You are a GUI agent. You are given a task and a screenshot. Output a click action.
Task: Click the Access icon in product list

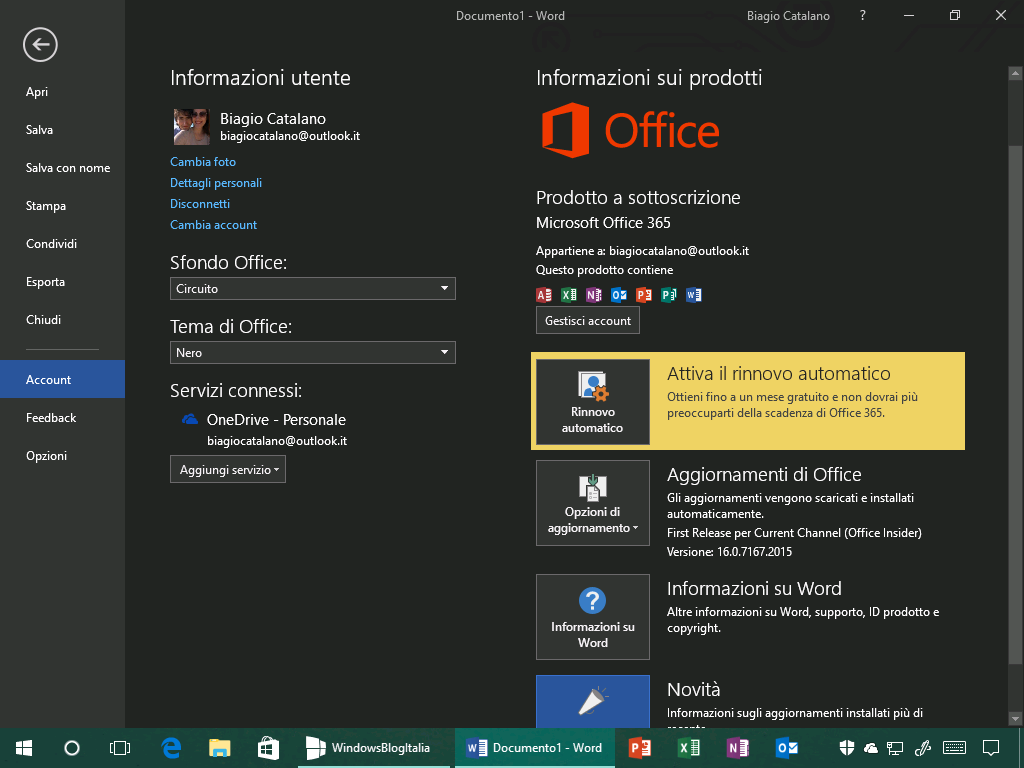544,295
